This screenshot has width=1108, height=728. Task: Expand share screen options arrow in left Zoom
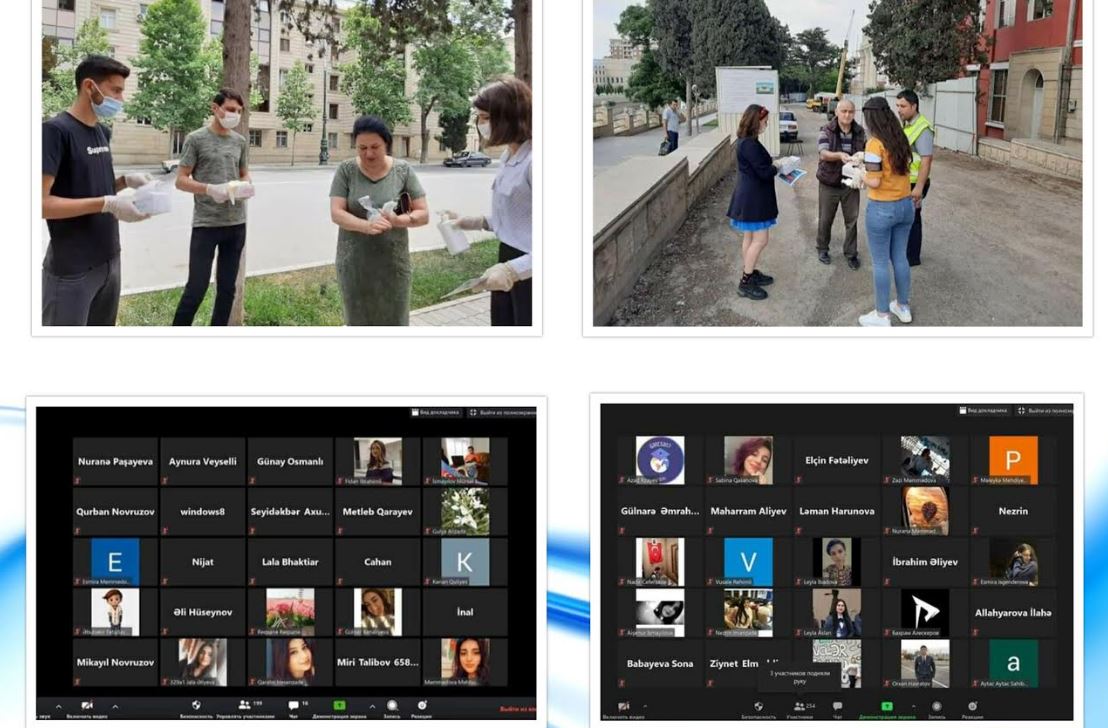pyautogui.click(x=372, y=706)
